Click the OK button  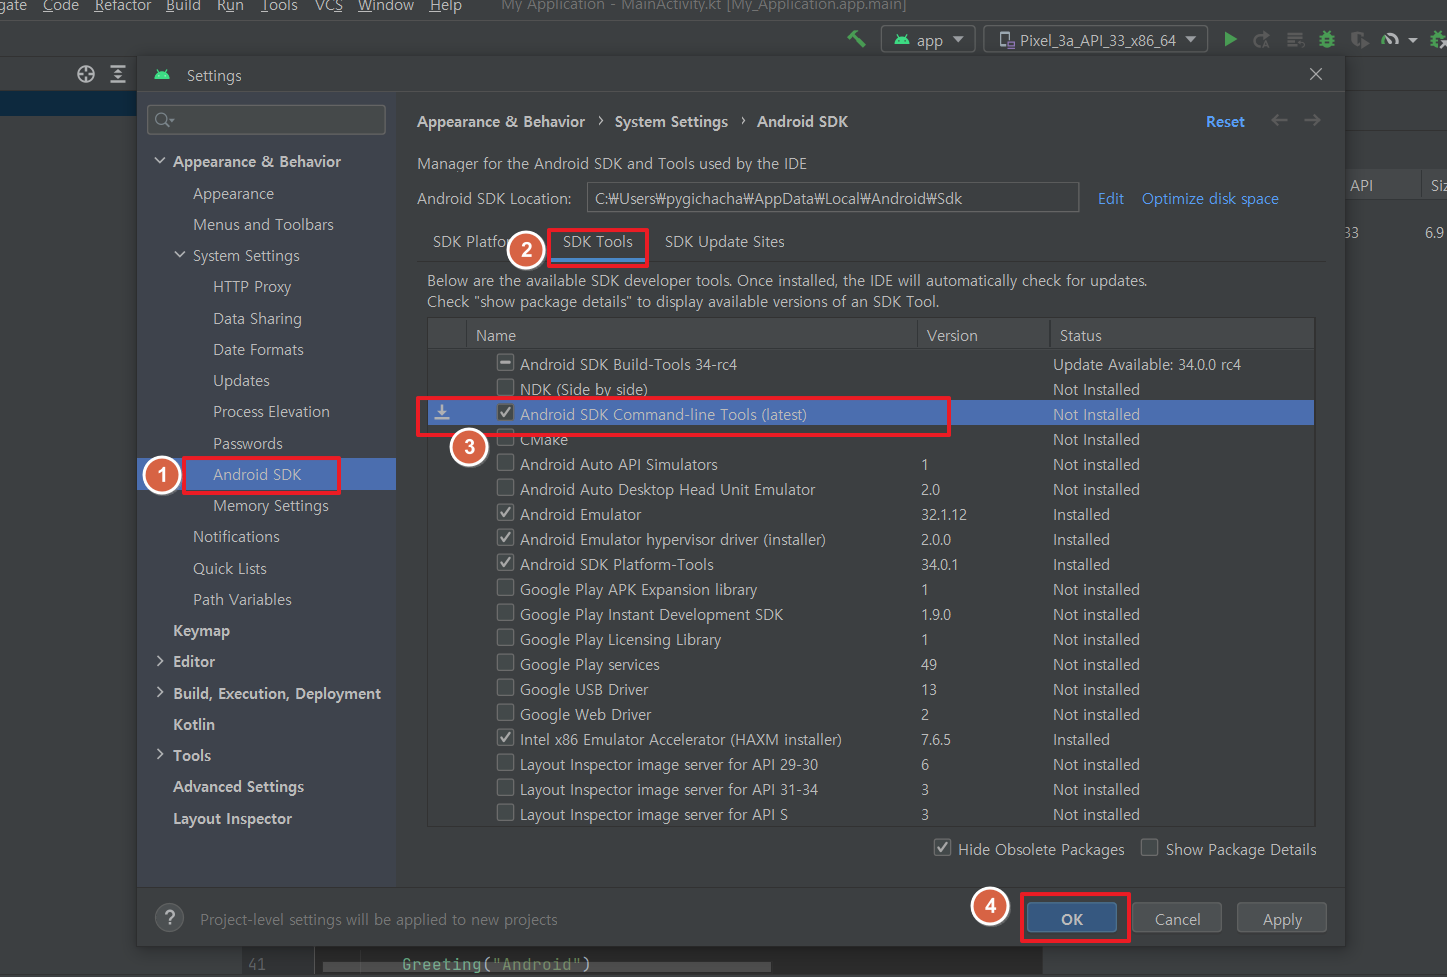pyautogui.click(x=1072, y=918)
